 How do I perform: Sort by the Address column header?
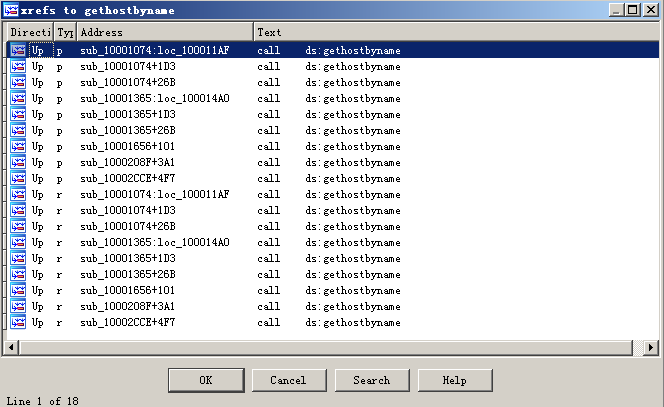click(x=166, y=32)
